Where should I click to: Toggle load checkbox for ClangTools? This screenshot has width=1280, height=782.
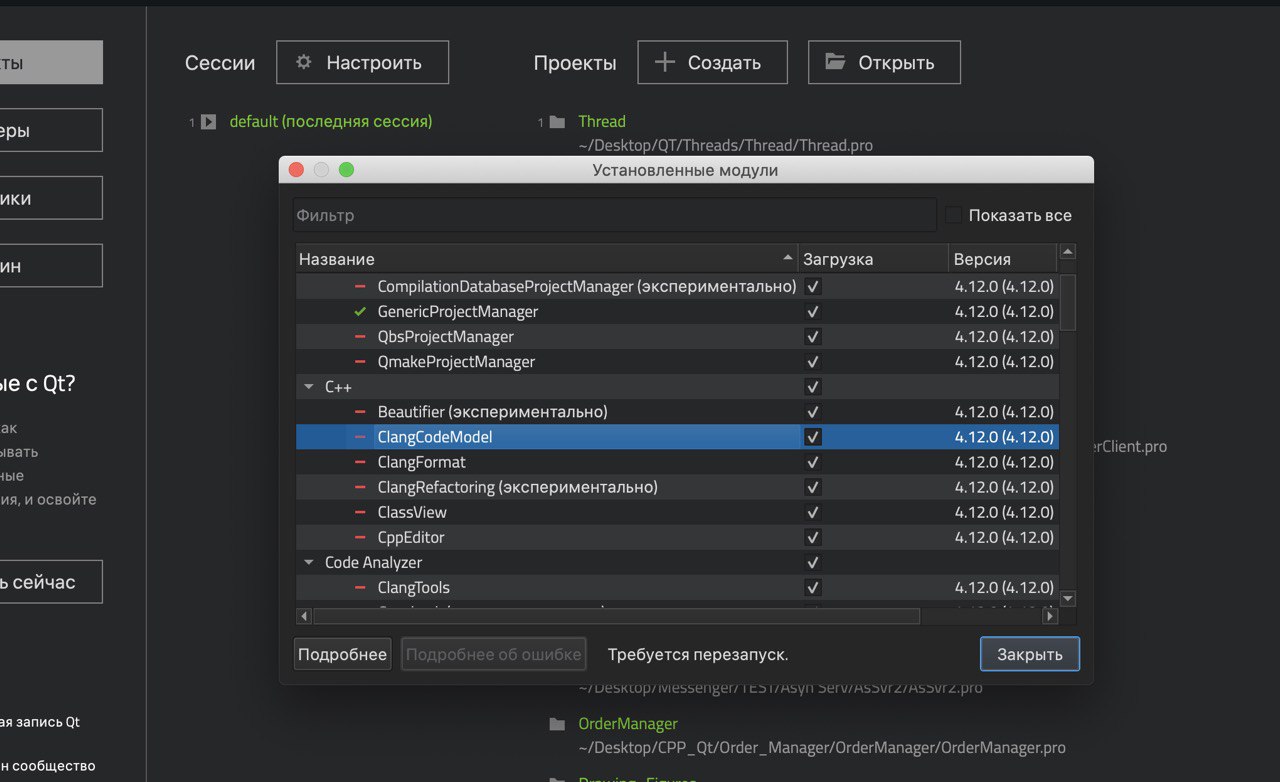[813, 587]
